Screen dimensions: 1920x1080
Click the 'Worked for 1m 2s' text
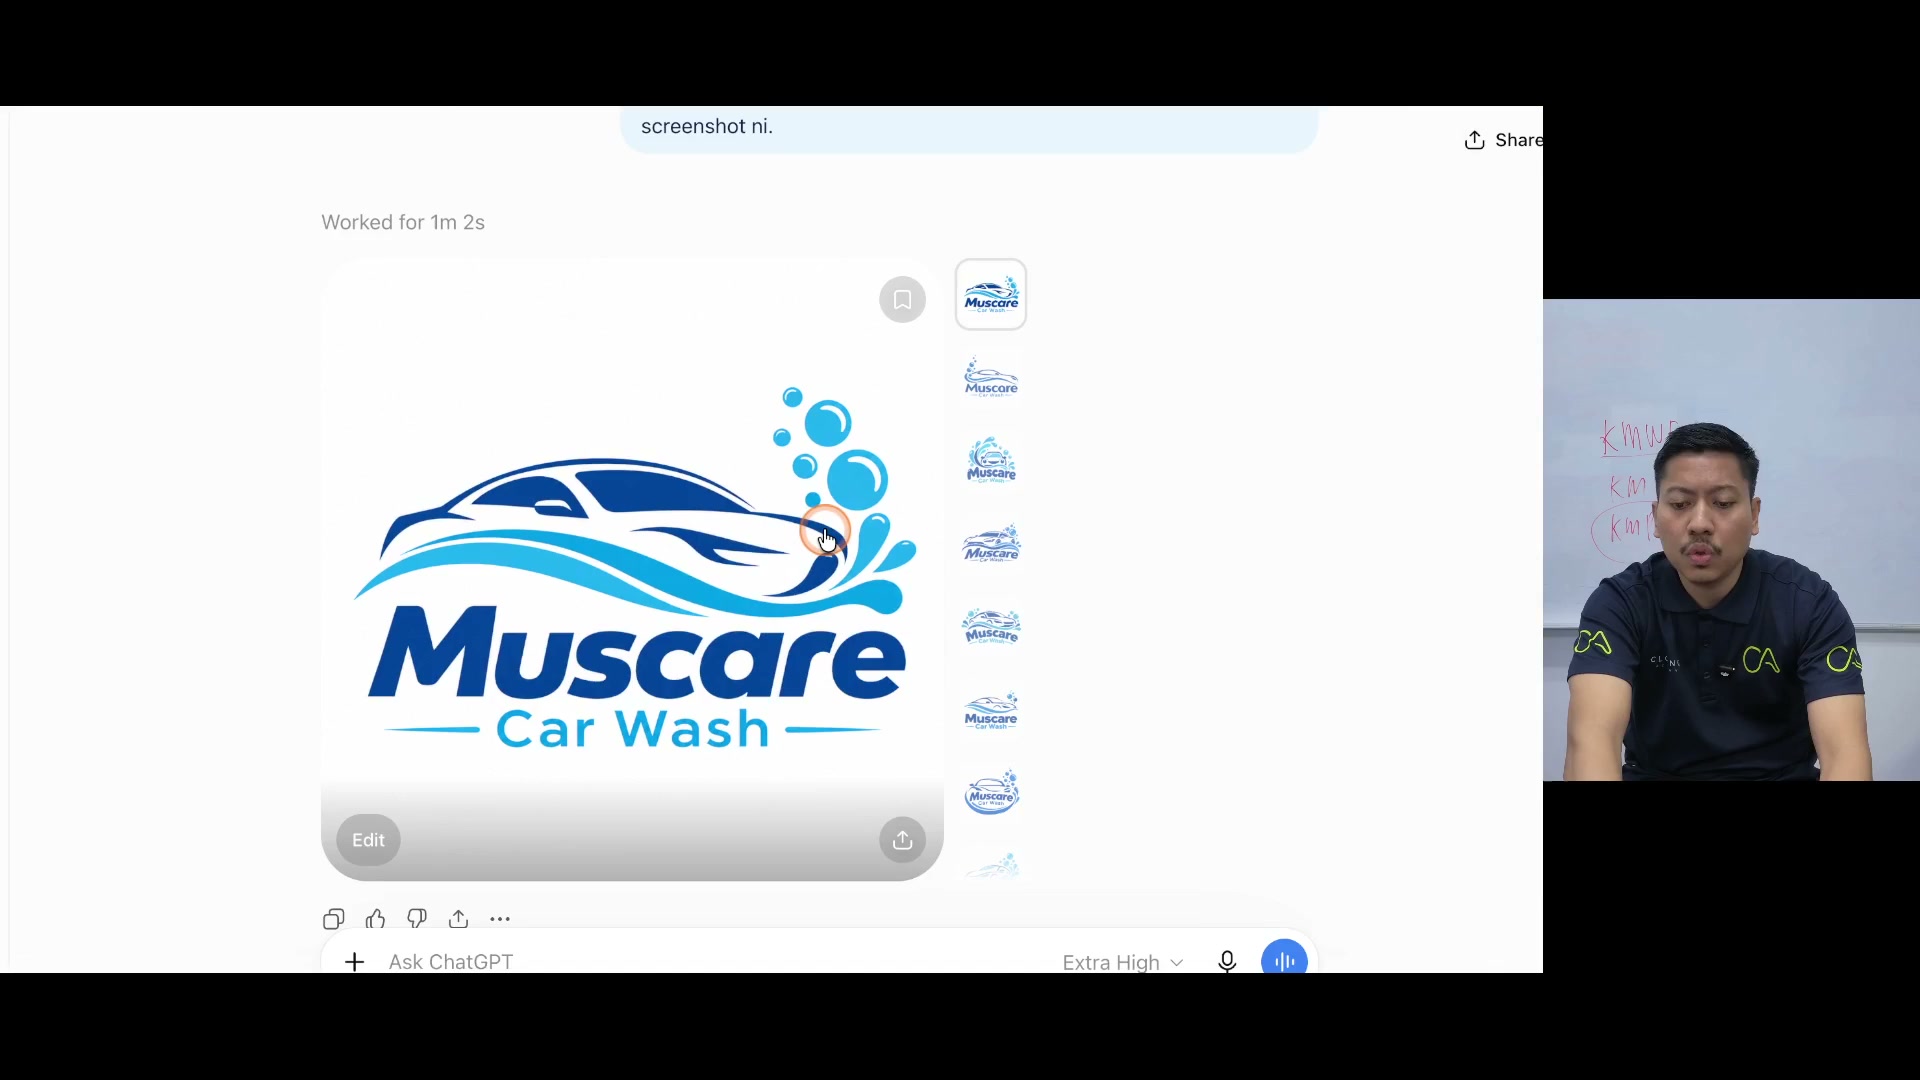(x=403, y=222)
